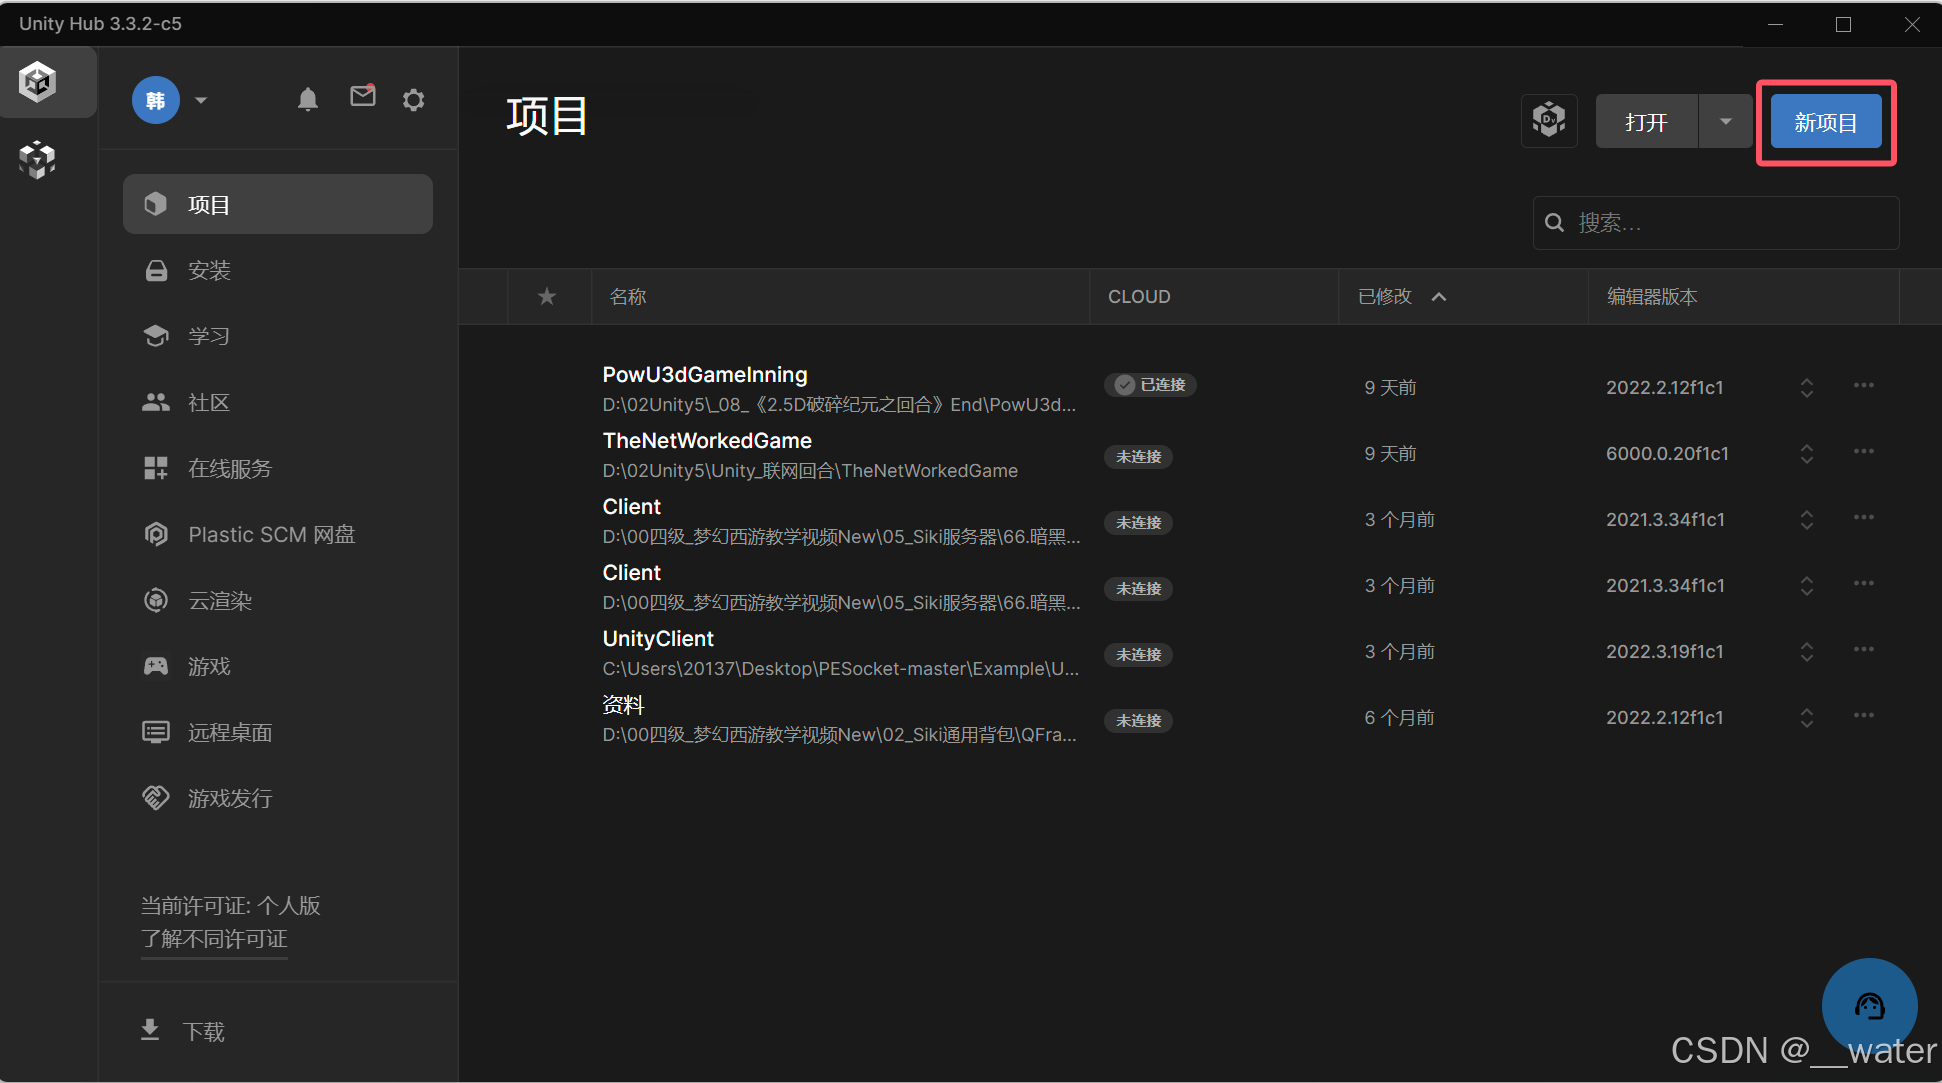This screenshot has height=1083, width=1942.
Task: Expand account menu arrow beside avatar
Action: click(x=201, y=100)
